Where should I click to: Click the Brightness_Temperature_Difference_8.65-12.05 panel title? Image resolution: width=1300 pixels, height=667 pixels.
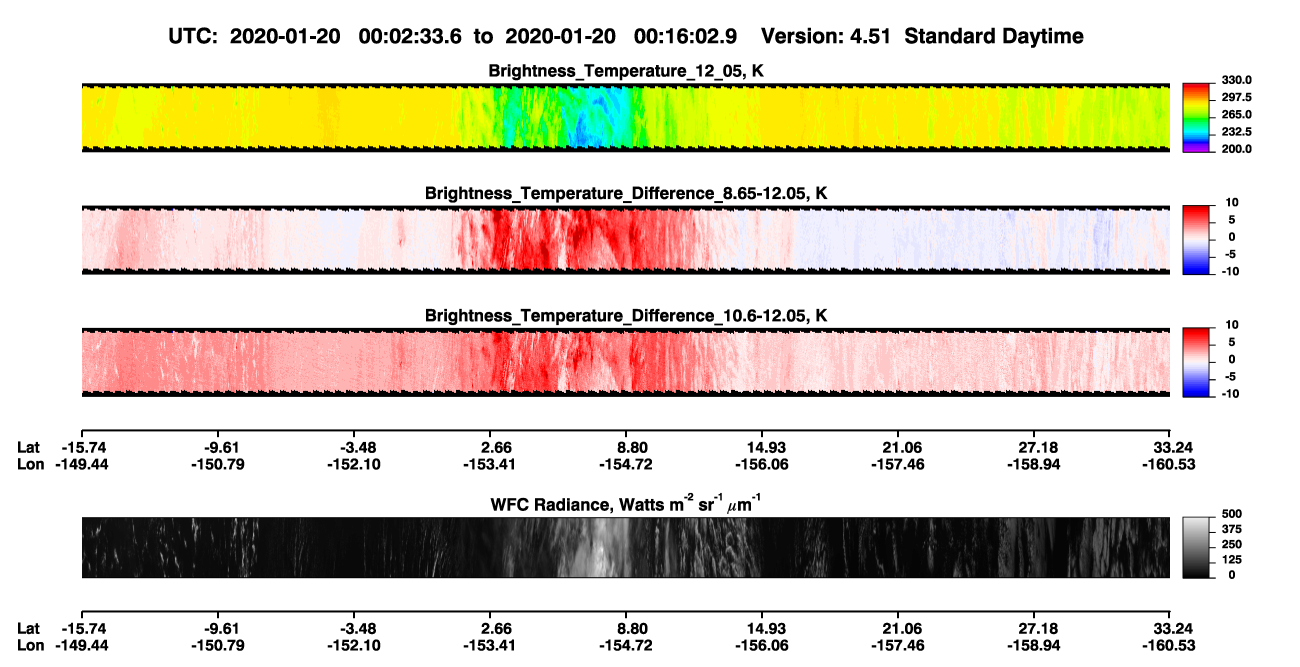pyautogui.click(x=626, y=193)
